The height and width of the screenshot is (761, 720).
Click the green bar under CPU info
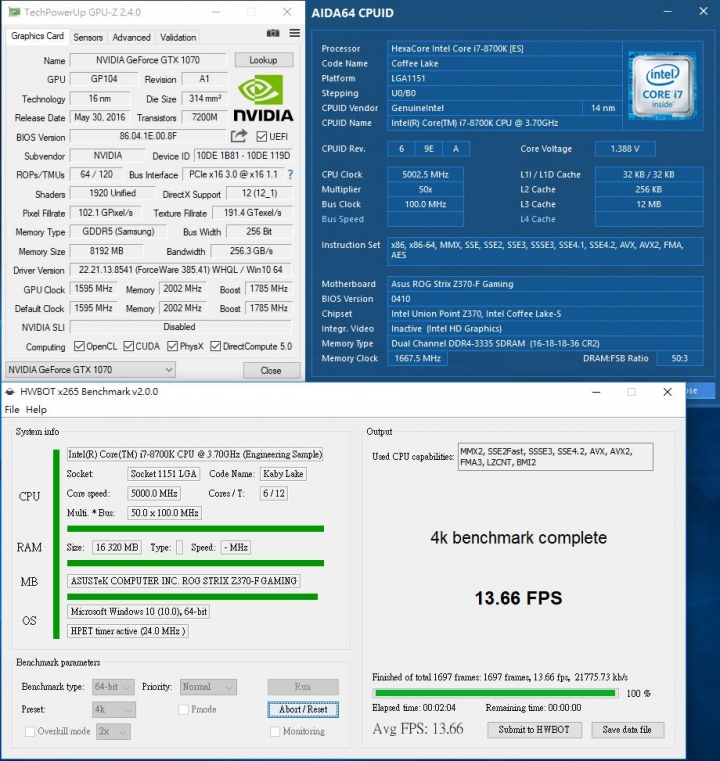point(195,529)
